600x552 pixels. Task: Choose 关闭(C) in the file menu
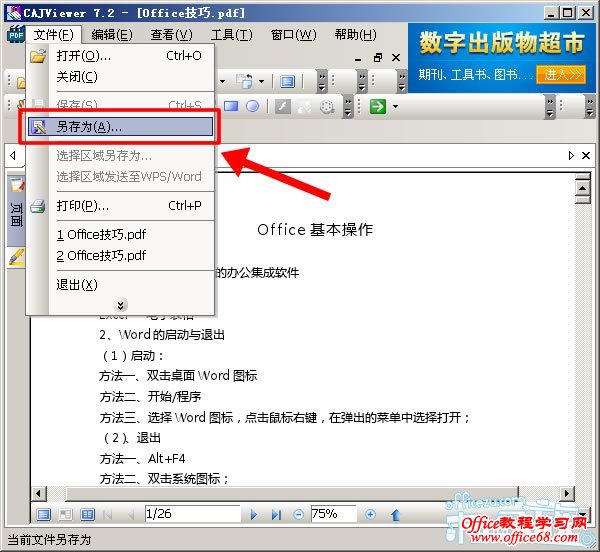[120, 77]
